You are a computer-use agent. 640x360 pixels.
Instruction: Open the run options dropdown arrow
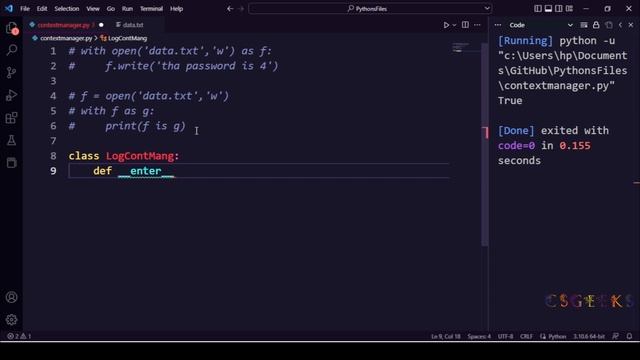tap(454, 25)
